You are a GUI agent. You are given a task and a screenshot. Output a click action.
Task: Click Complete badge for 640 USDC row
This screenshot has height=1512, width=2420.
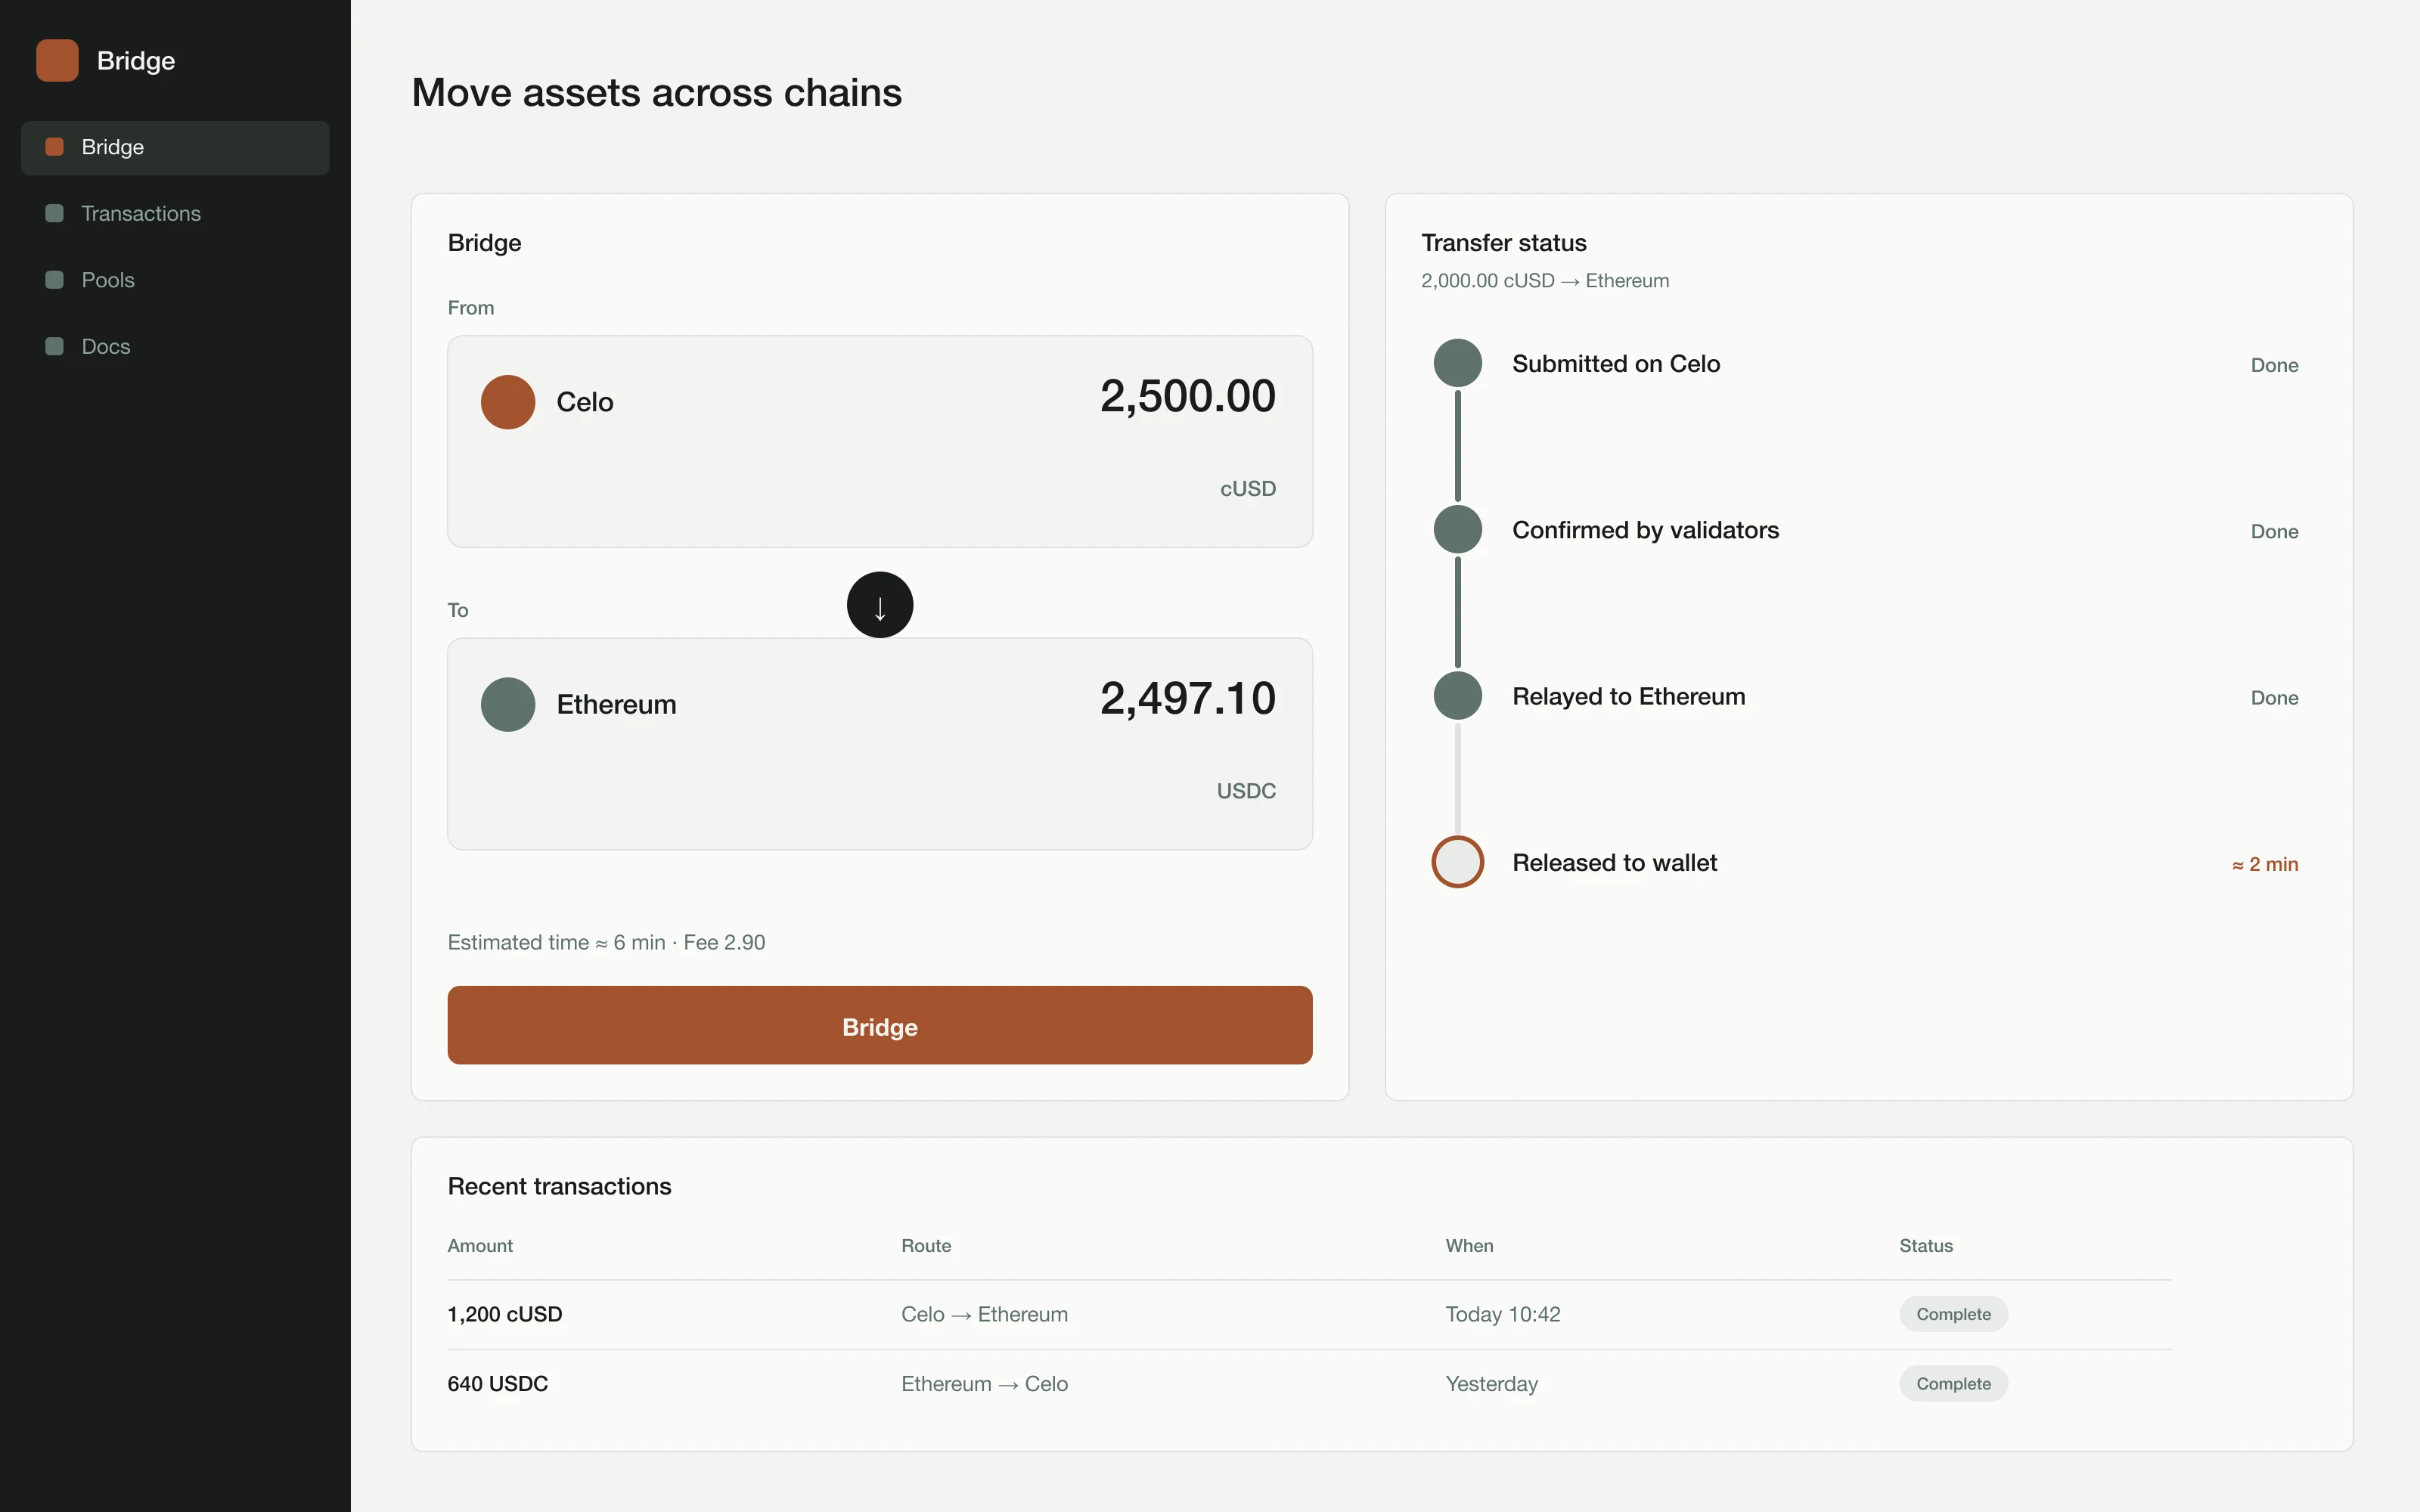[x=1954, y=1384]
